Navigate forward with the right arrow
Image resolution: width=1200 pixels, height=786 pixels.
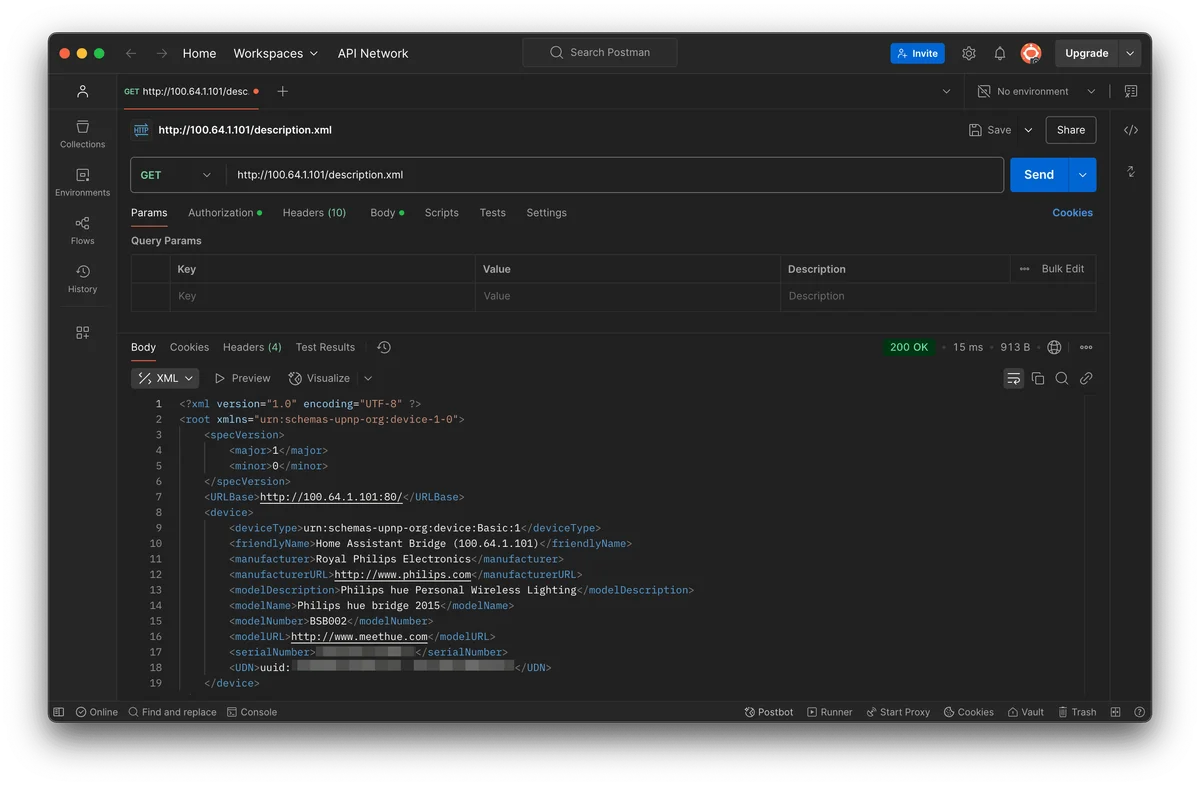162,53
